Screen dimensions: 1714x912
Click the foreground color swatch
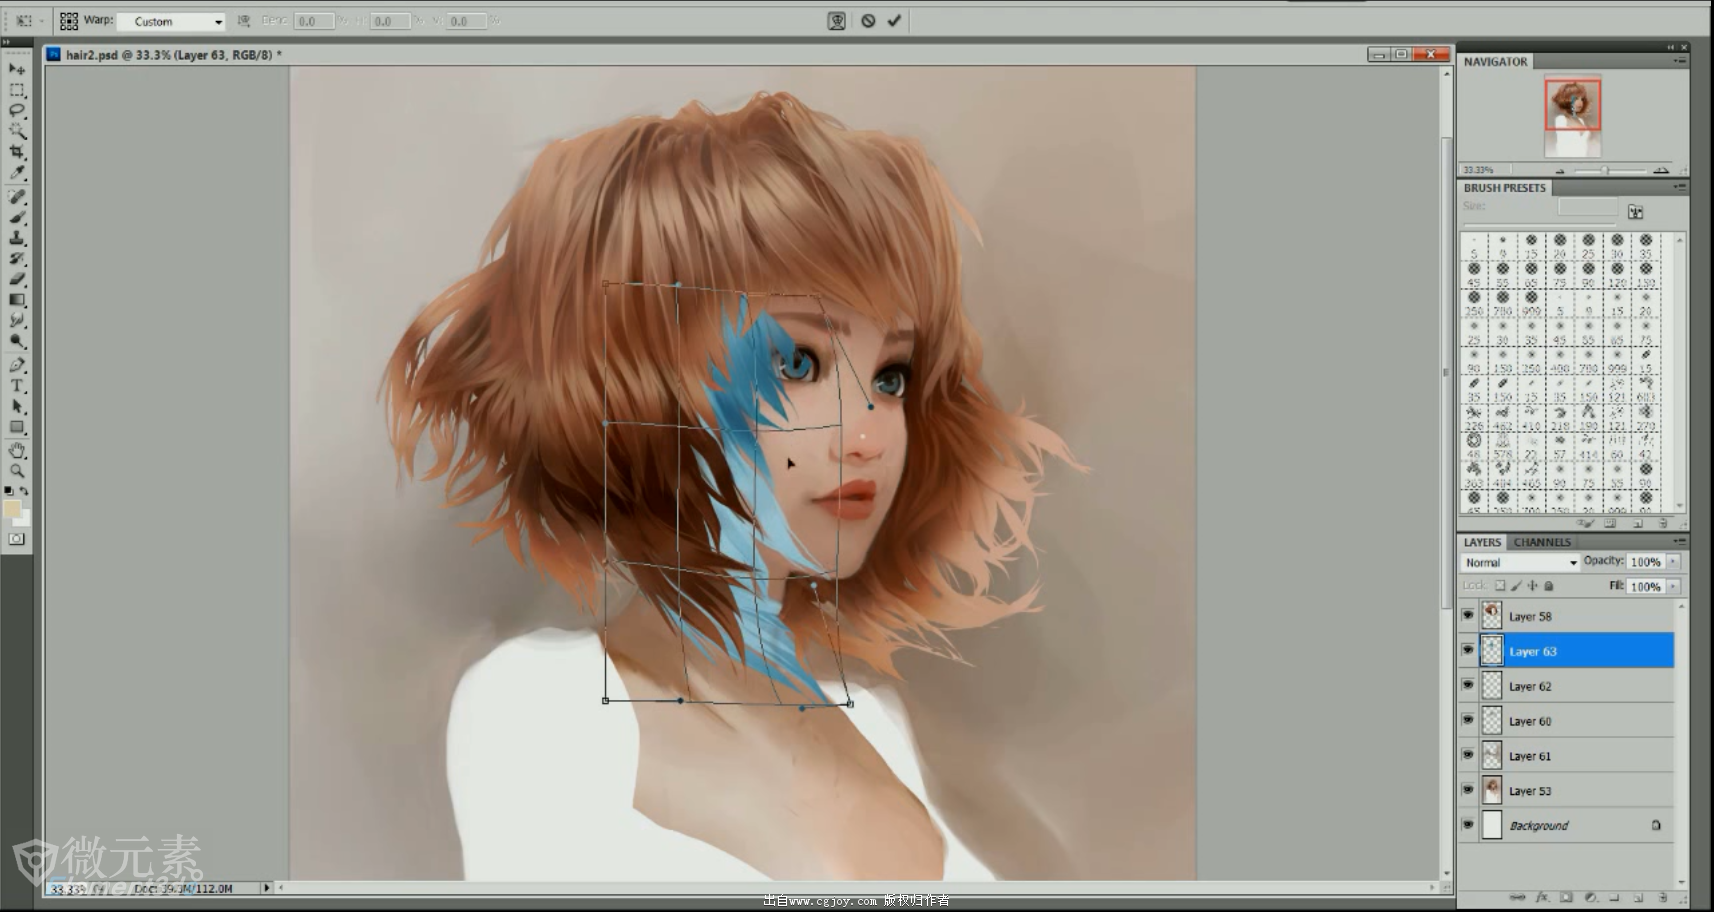click(12, 509)
